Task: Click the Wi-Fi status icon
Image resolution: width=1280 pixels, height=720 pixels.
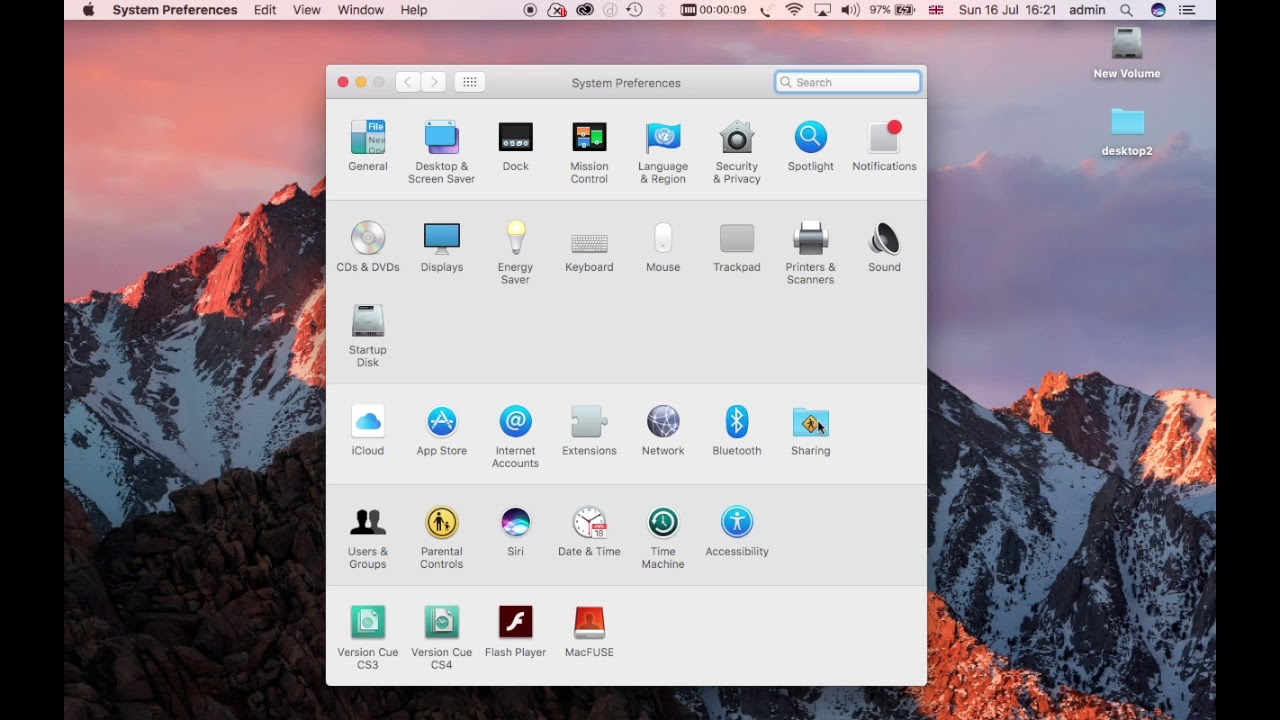Action: [x=794, y=10]
